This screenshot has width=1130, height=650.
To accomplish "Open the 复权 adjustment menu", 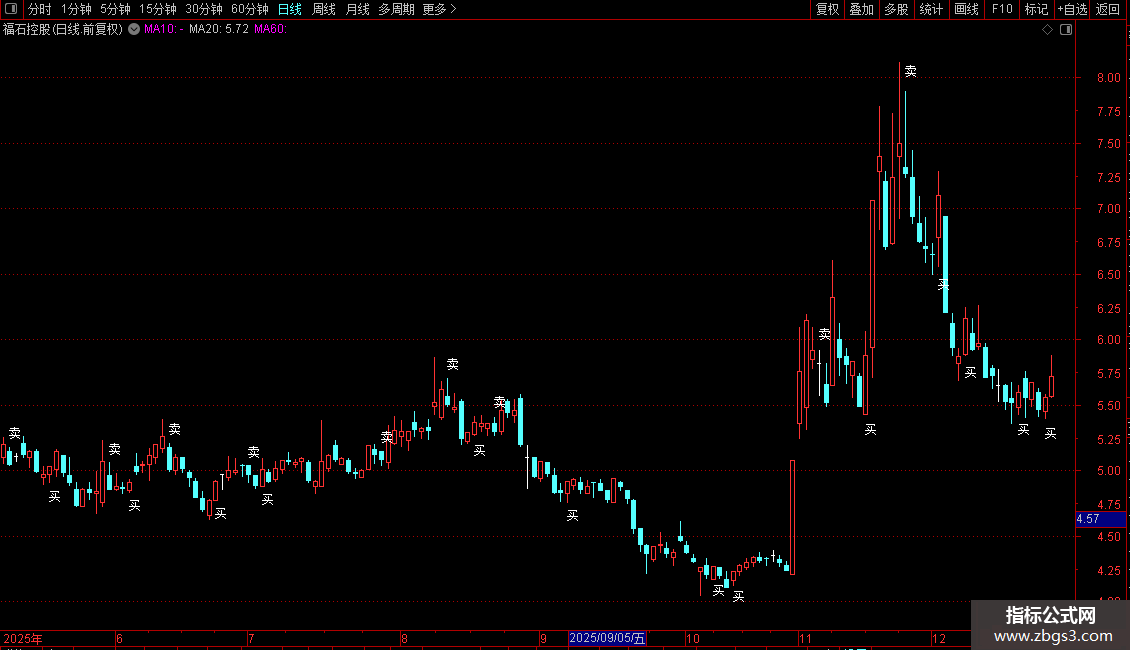I will point(827,9).
